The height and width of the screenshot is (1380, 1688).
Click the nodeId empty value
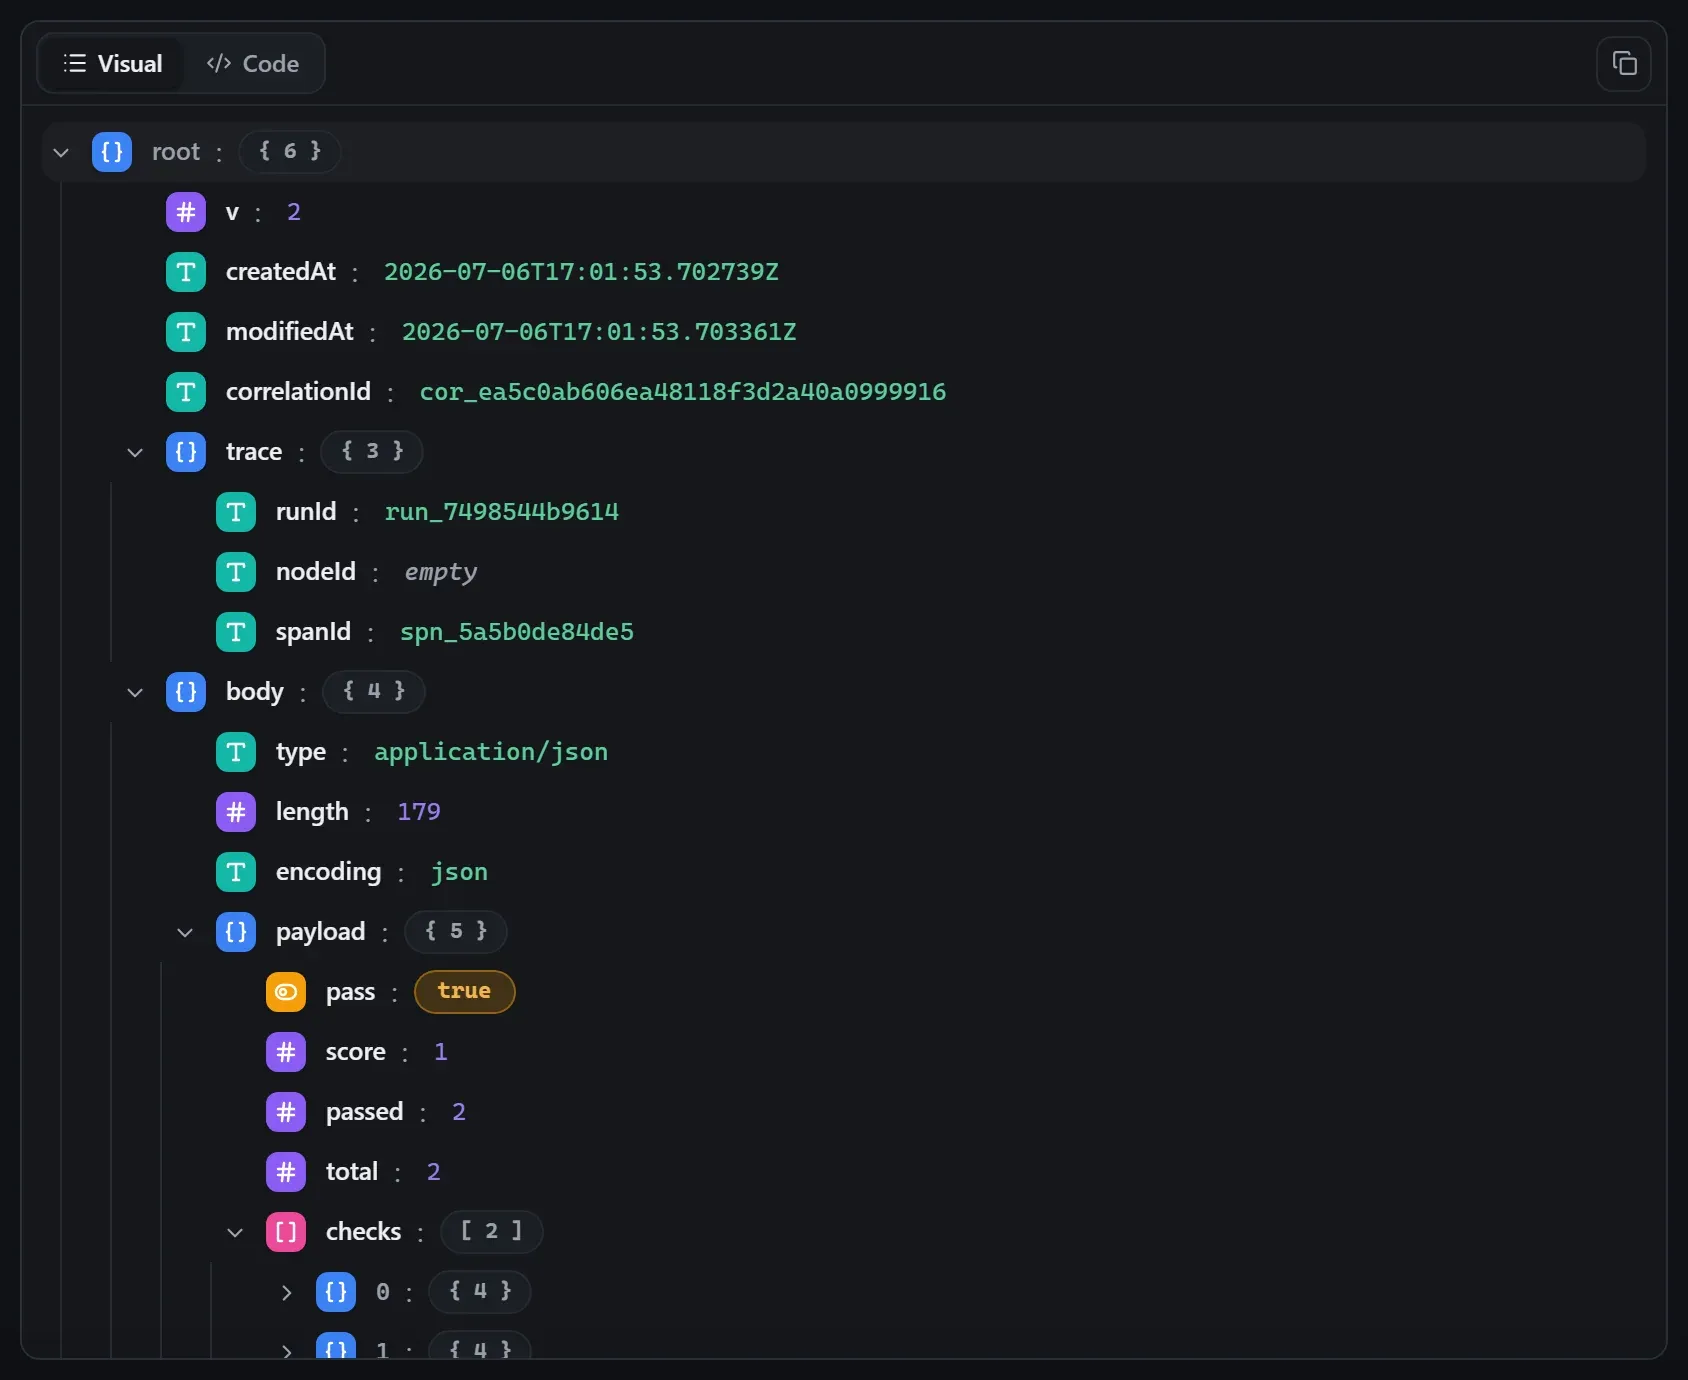[x=440, y=572]
